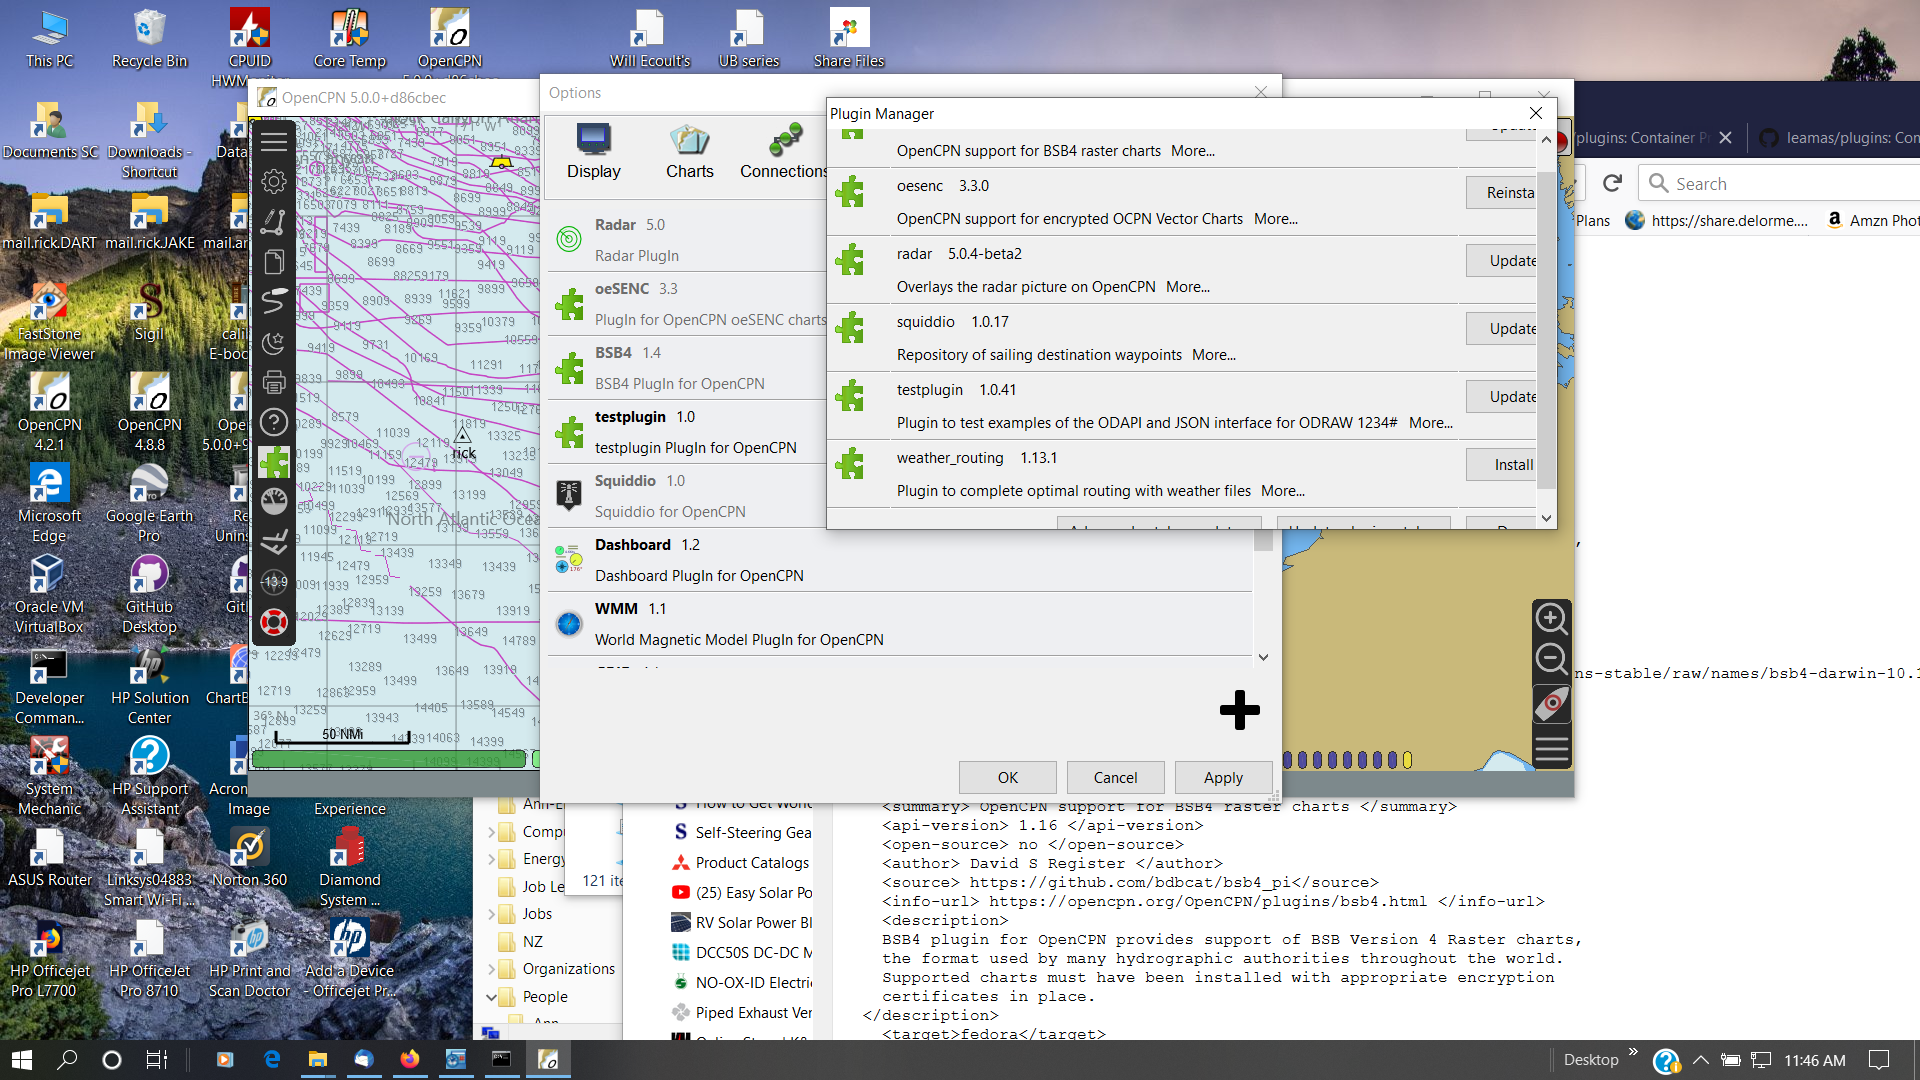
Task: Toggle the ship track icon
Action: 274,301
